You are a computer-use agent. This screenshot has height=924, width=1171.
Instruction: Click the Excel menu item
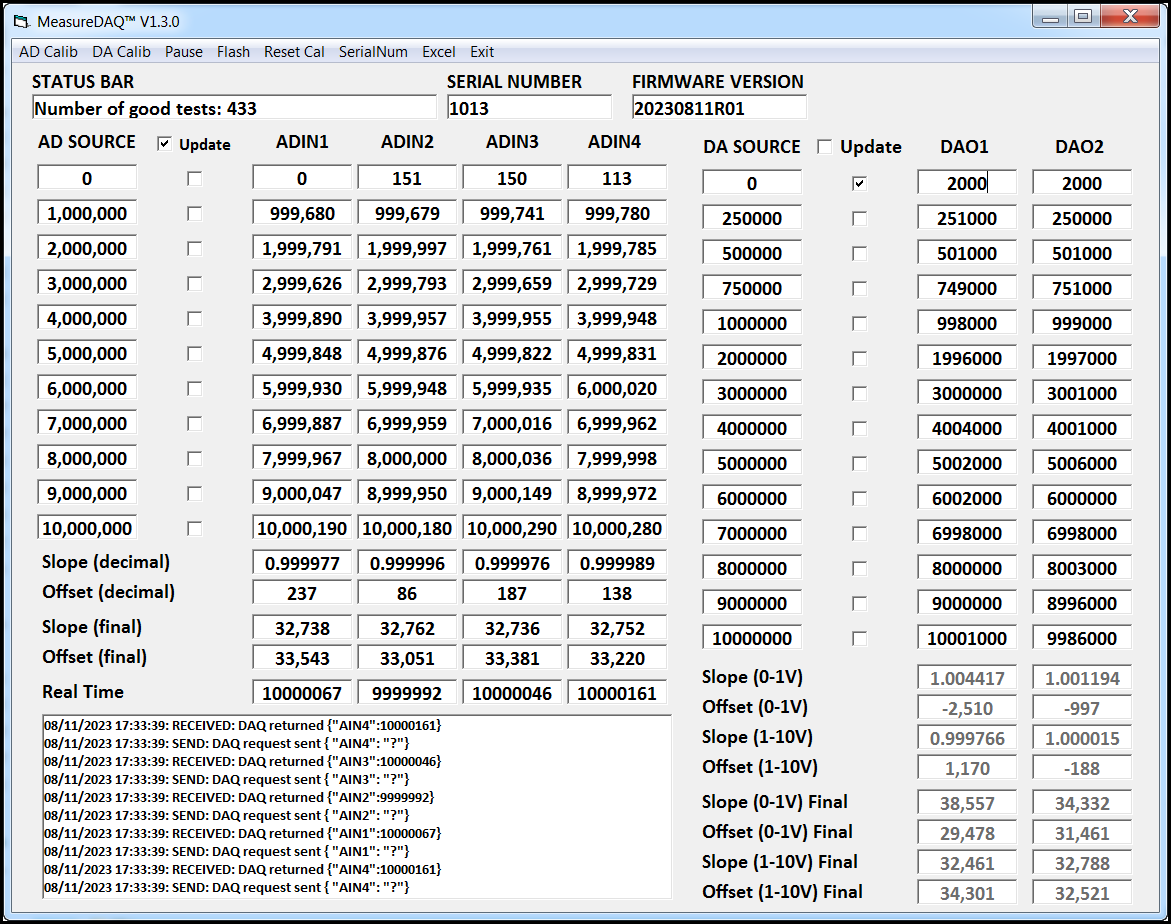click(438, 52)
